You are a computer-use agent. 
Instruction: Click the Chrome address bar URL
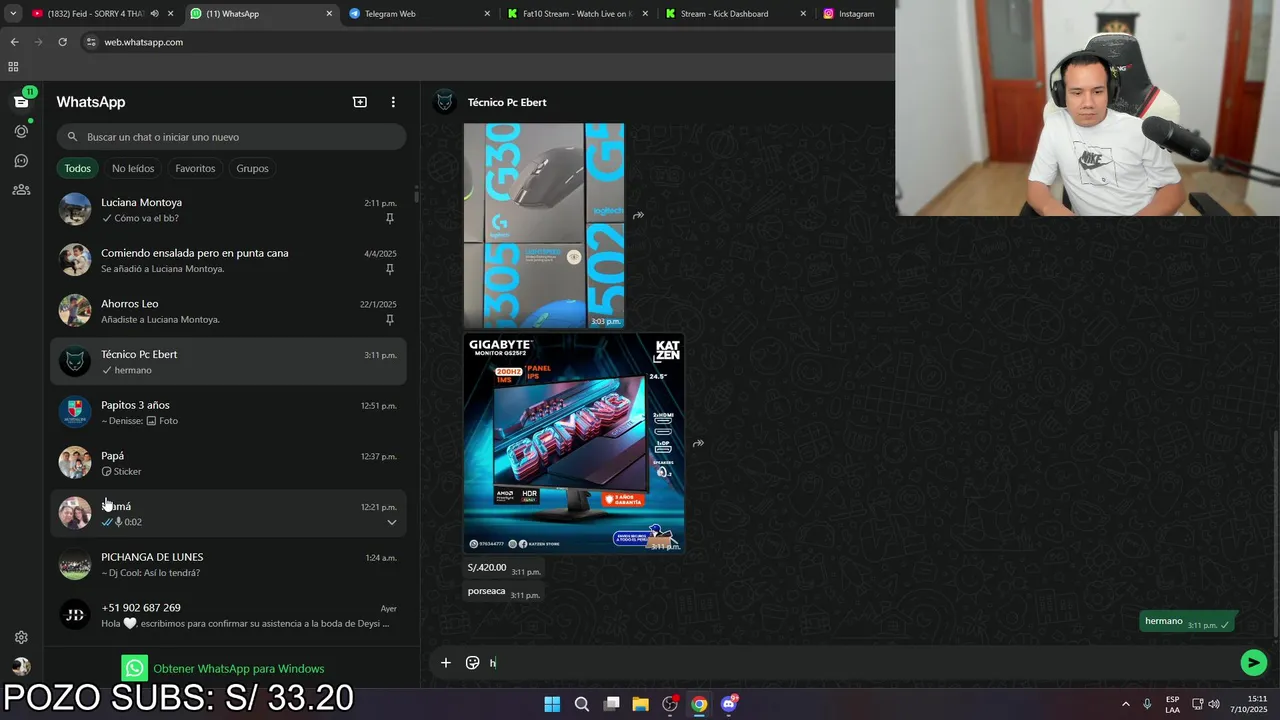point(144,42)
